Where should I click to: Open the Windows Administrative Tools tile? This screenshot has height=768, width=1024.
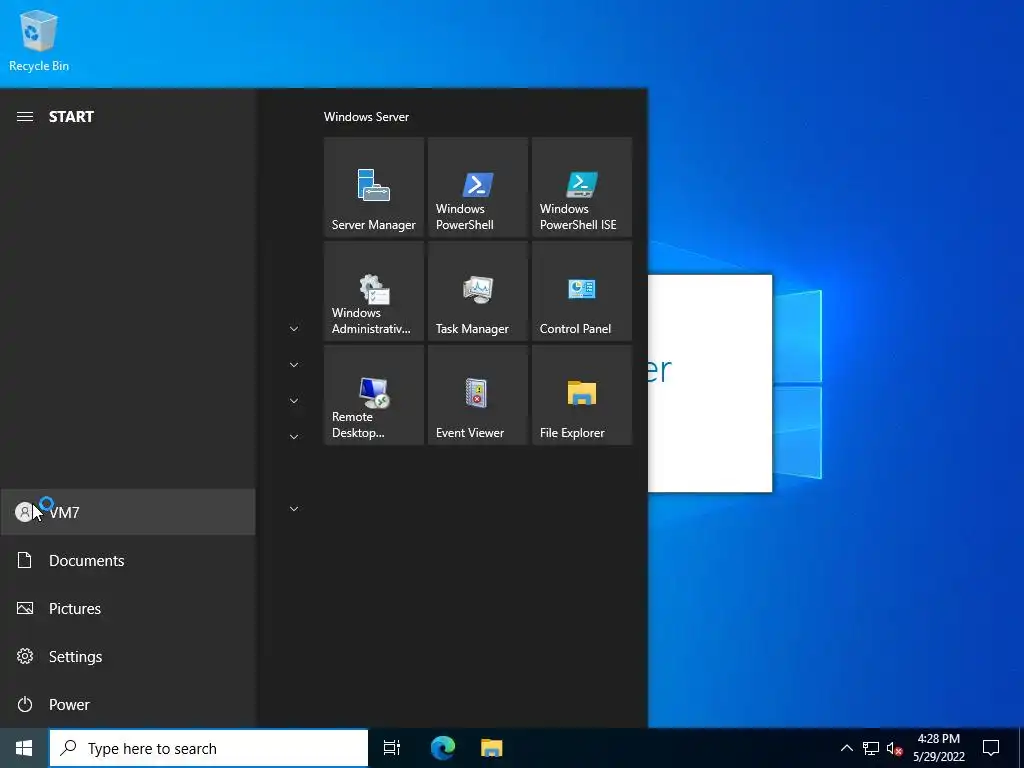tap(374, 291)
